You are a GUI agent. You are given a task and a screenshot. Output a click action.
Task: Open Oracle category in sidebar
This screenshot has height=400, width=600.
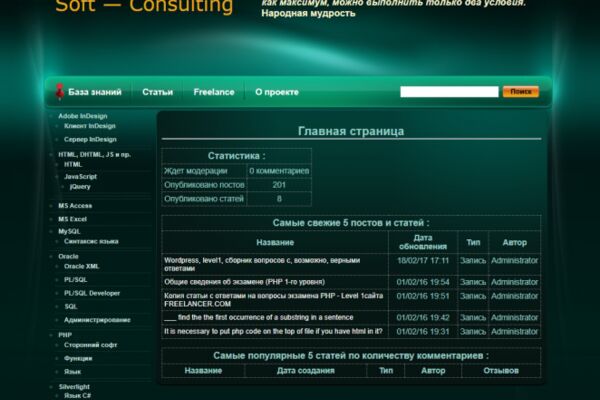coord(68,256)
